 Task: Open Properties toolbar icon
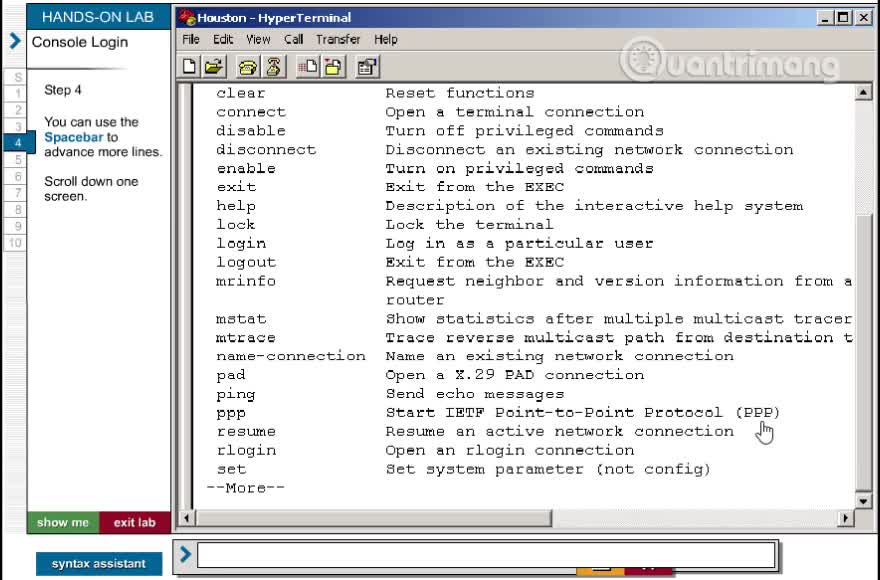[367, 67]
